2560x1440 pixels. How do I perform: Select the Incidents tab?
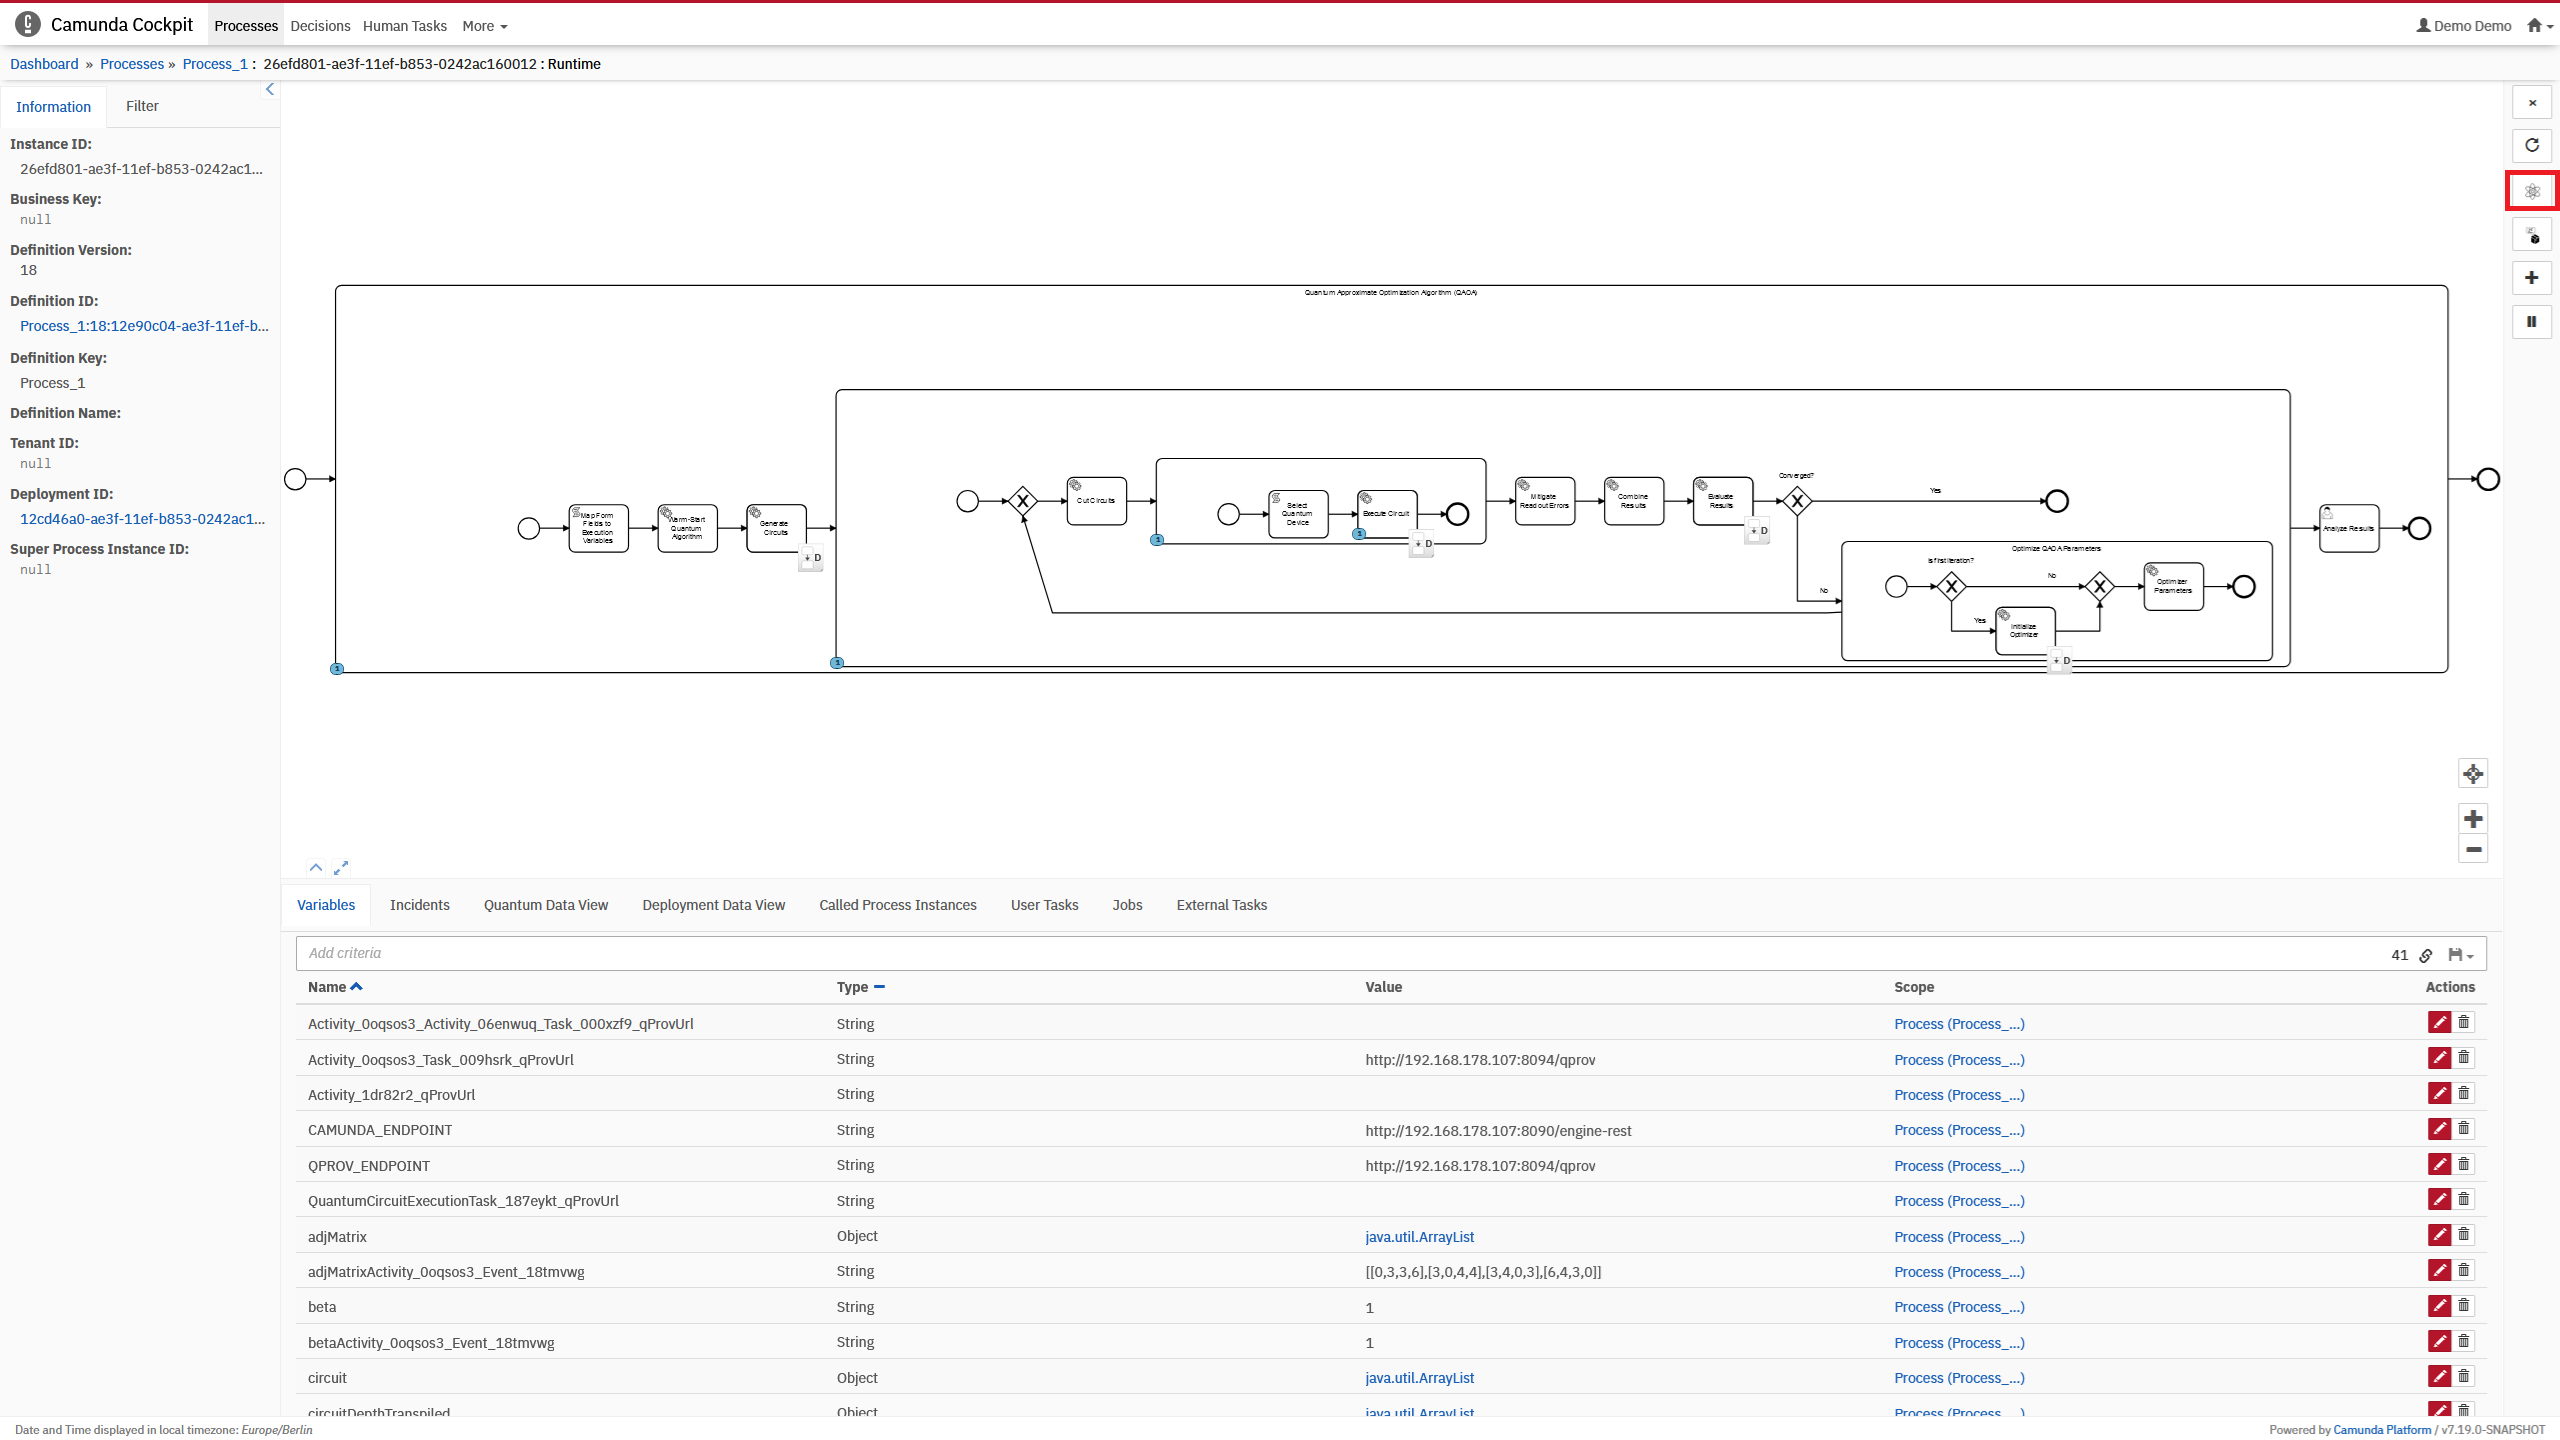(418, 904)
